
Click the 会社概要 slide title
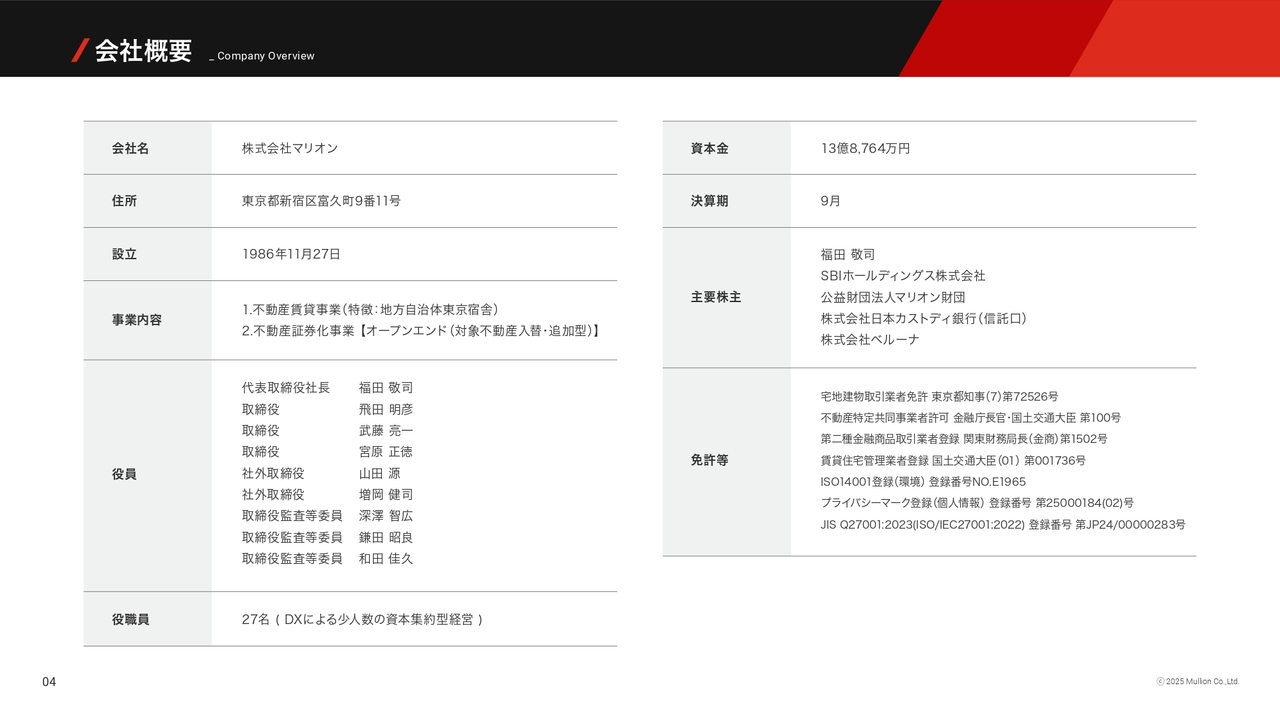click(x=143, y=51)
